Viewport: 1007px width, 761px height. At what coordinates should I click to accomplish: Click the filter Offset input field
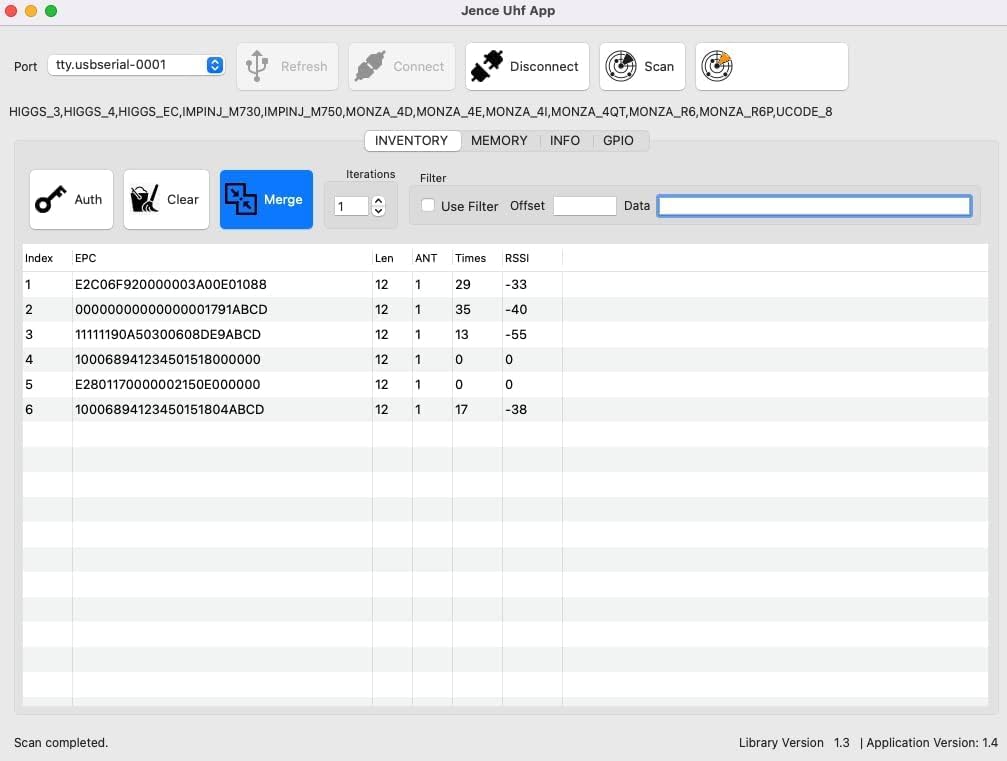(x=584, y=206)
